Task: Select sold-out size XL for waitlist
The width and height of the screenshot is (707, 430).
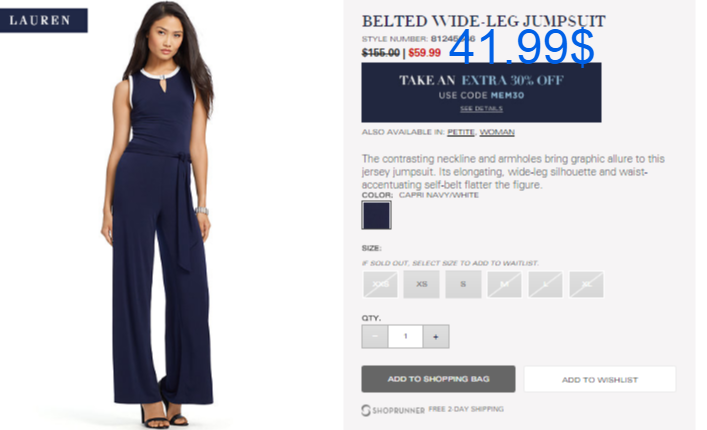Action: click(x=587, y=284)
